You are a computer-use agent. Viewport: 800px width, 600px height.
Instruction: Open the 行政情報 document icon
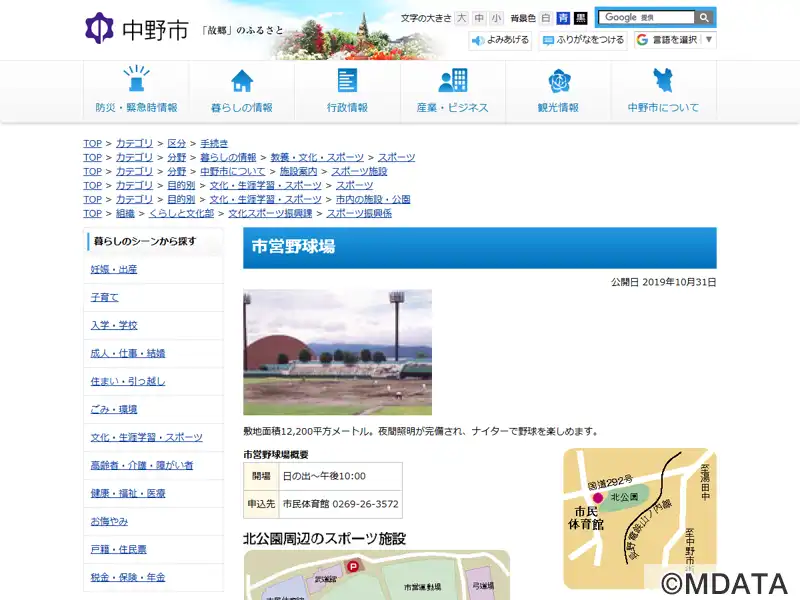(347, 81)
